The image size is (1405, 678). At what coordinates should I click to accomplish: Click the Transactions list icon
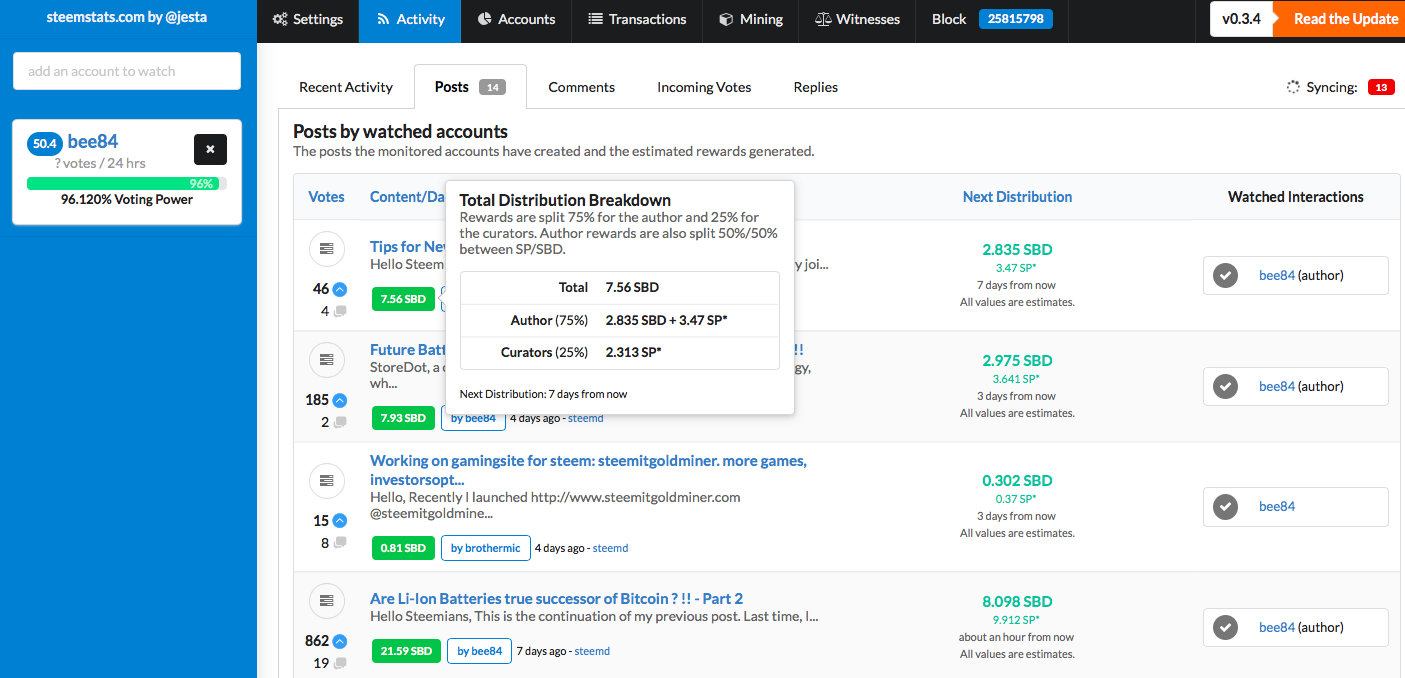[595, 19]
